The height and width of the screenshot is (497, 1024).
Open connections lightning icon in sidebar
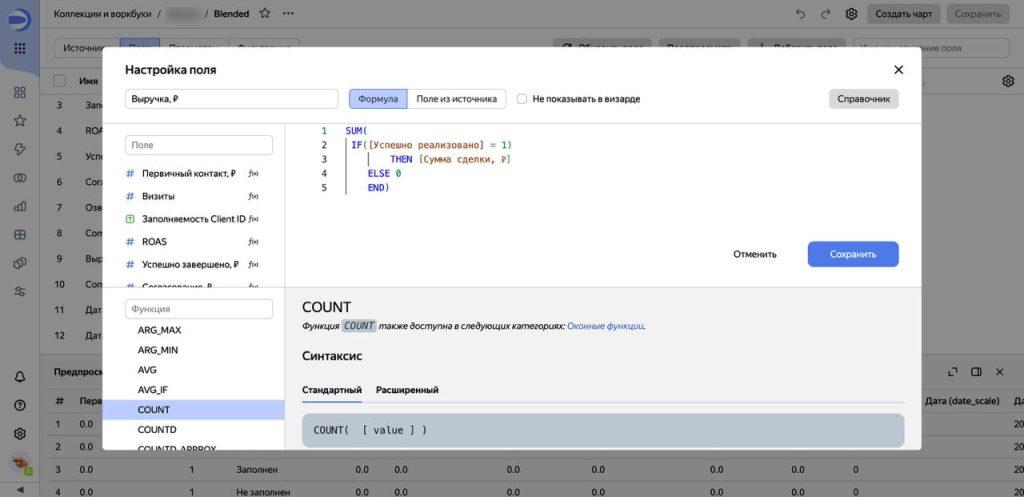[x=20, y=149]
